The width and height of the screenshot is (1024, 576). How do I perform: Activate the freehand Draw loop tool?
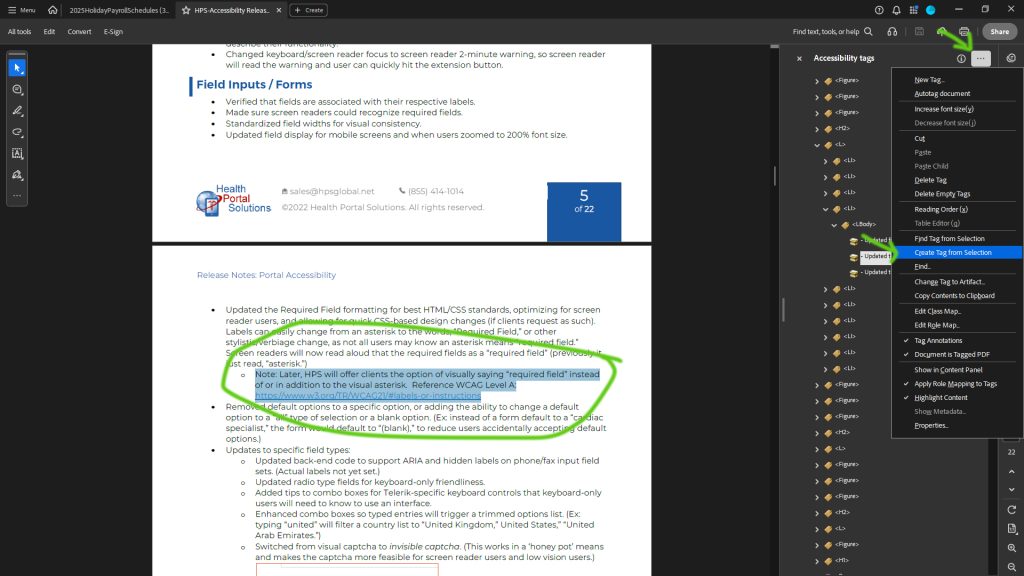pyautogui.click(x=17, y=132)
